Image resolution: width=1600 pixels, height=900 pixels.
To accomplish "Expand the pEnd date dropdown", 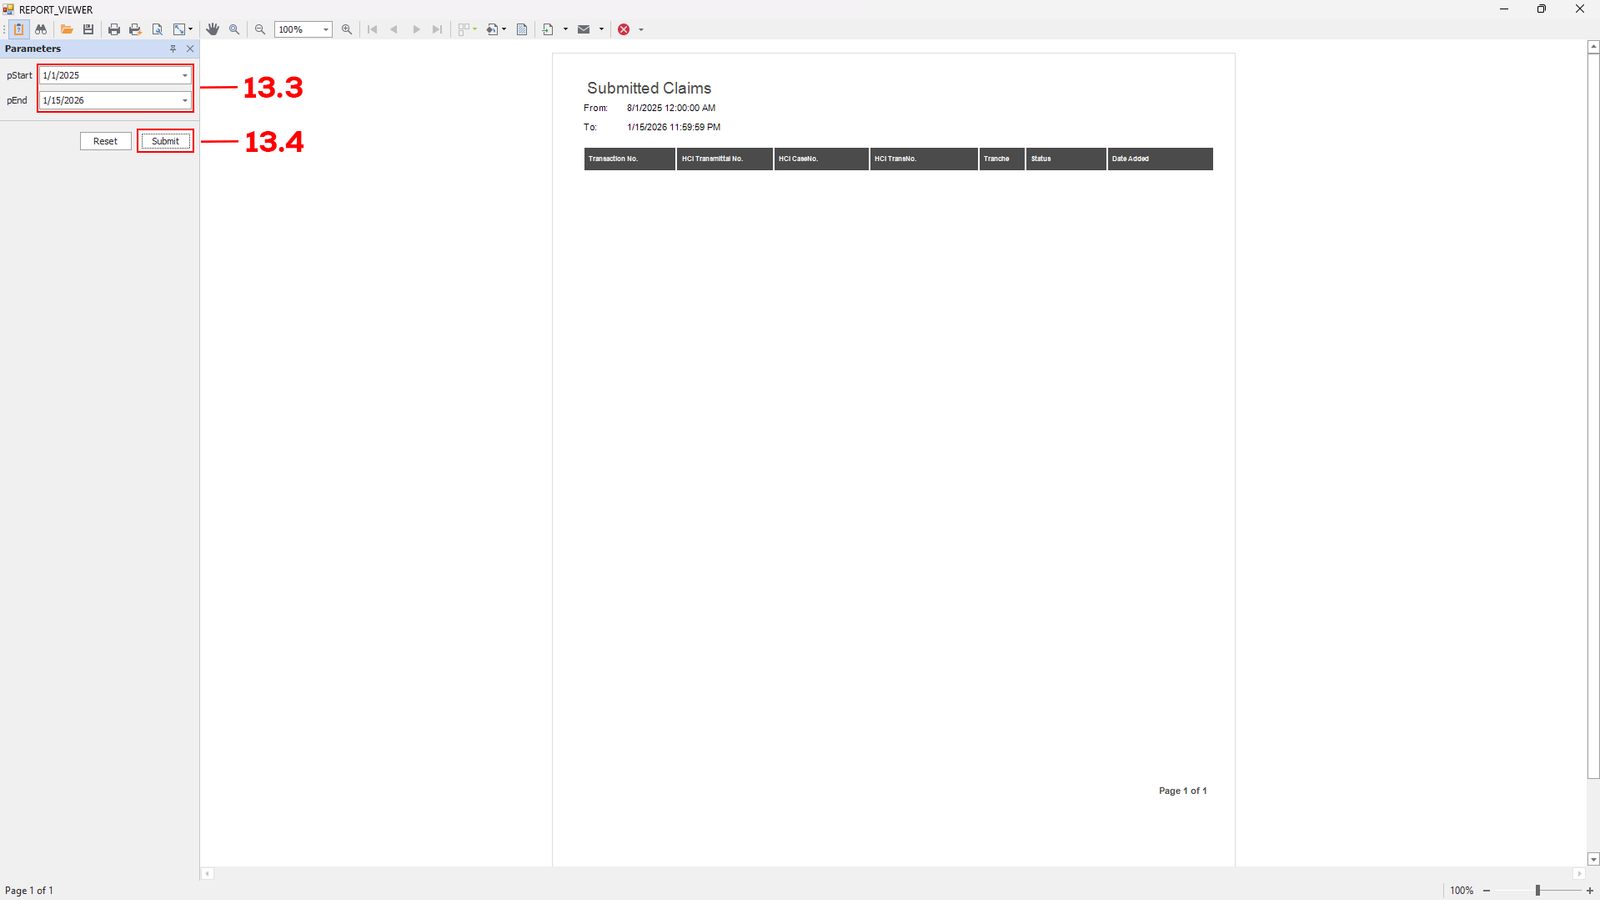I will pos(185,101).
